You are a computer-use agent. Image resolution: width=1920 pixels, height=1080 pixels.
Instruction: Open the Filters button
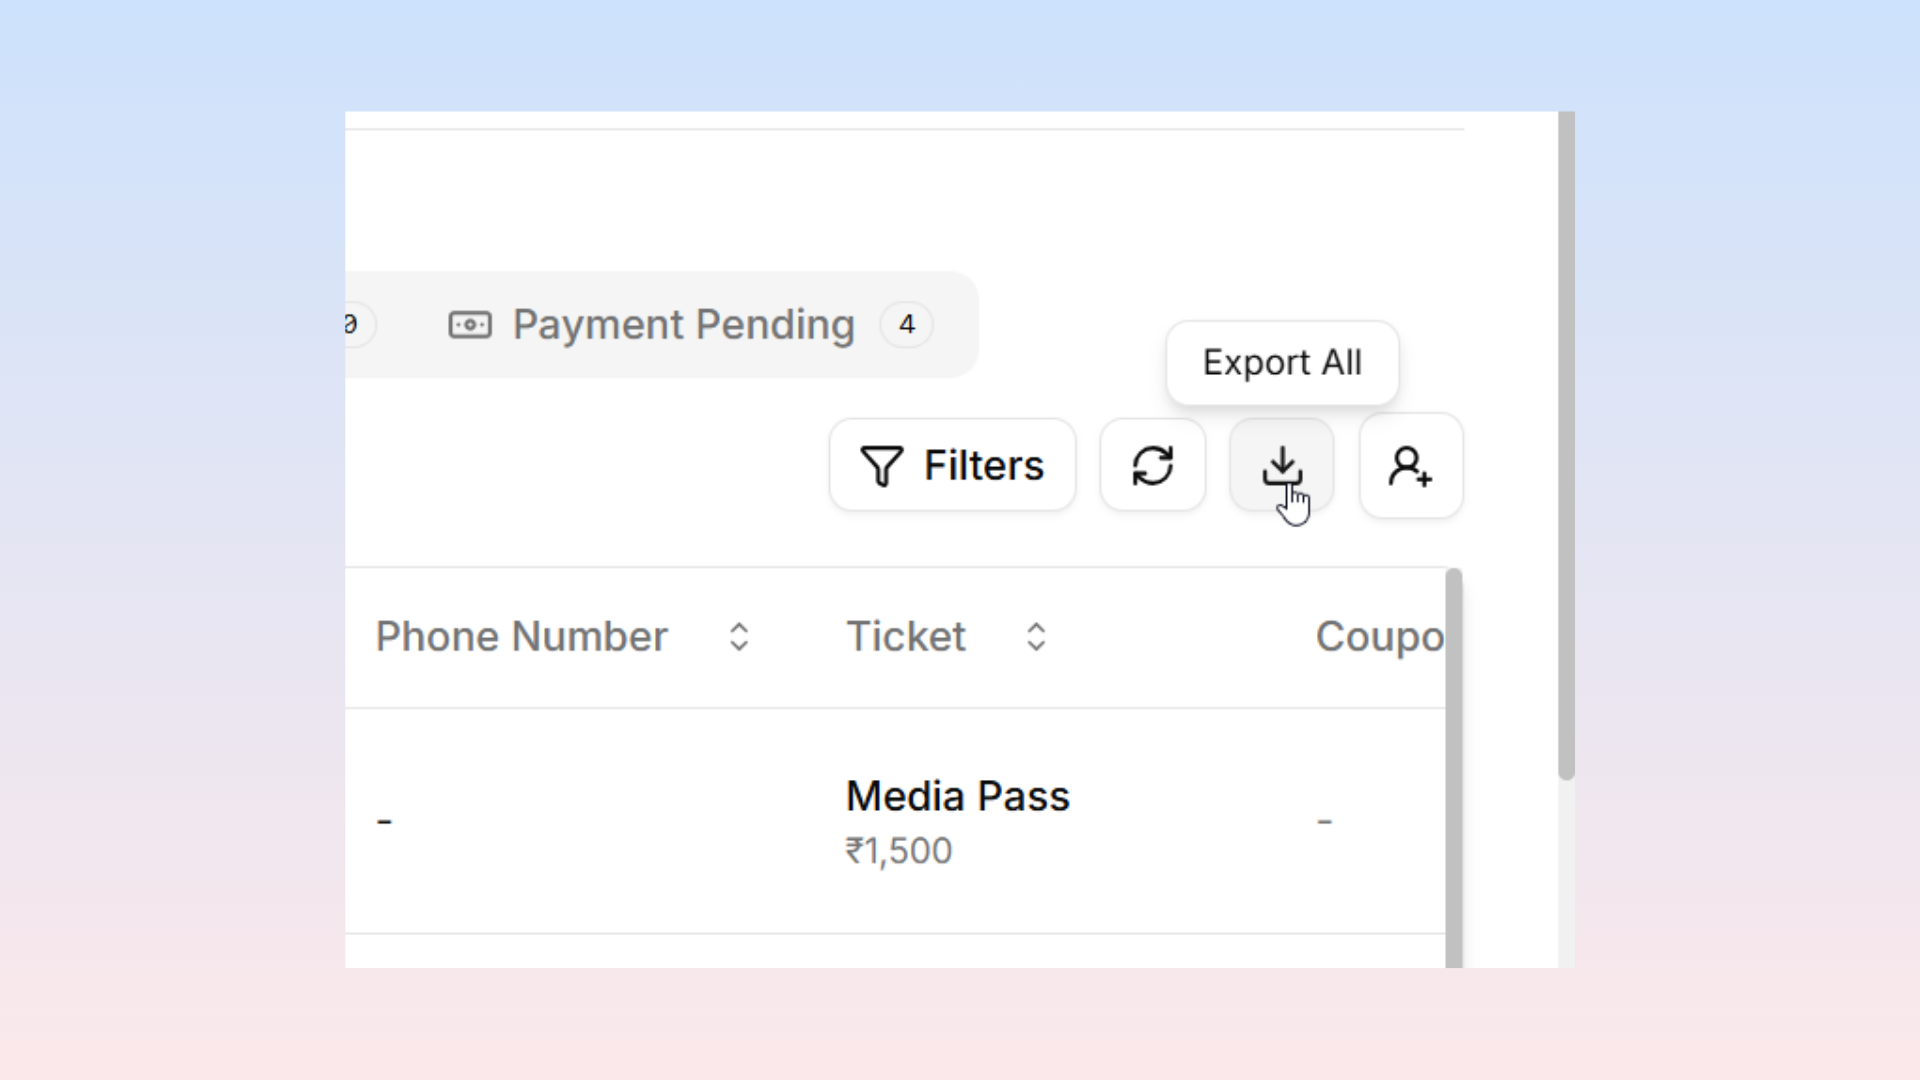(x=952, y=466)
